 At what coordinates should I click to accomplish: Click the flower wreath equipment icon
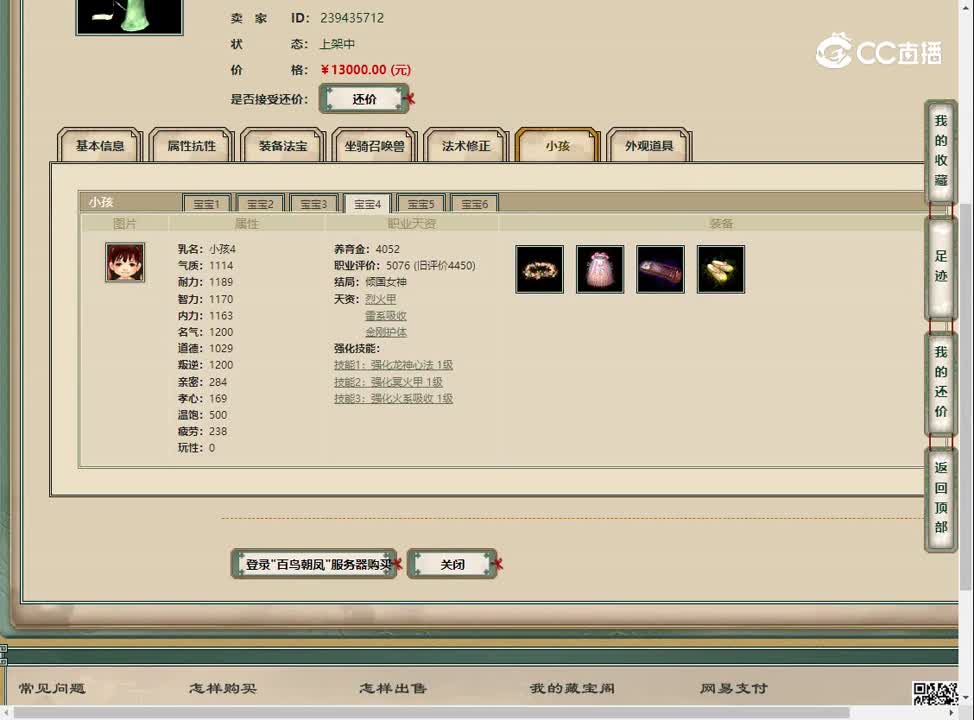click(539, 270)
